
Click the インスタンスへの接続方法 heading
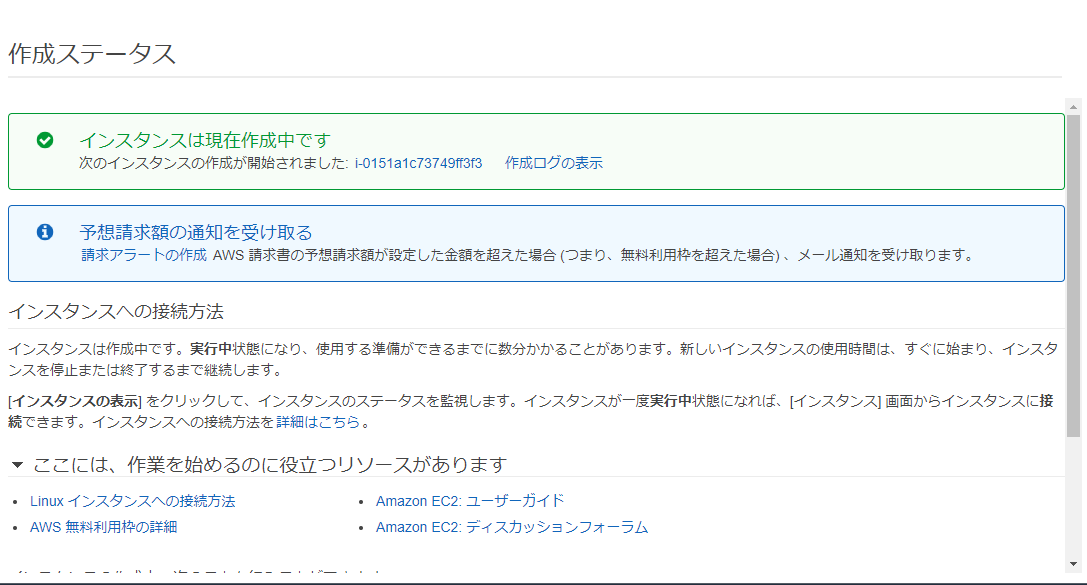[x=116, y=311]
